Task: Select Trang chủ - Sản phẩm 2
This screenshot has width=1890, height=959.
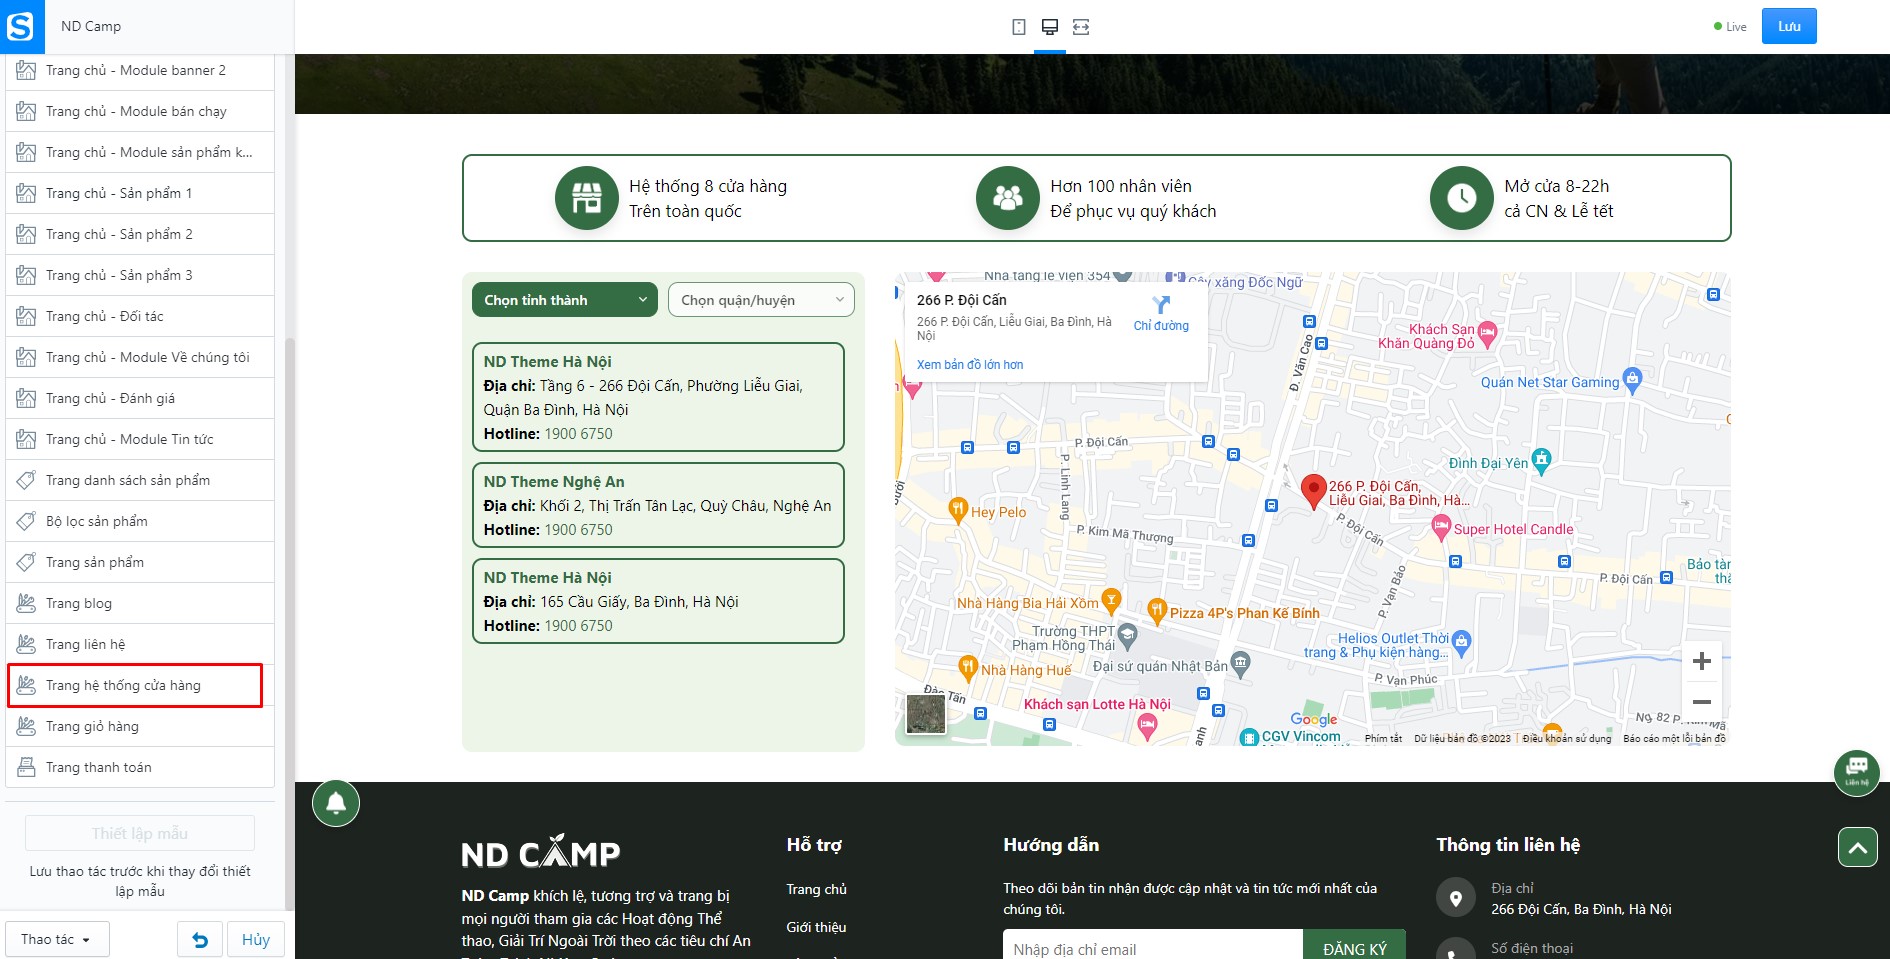Action: tap(140, 234)
